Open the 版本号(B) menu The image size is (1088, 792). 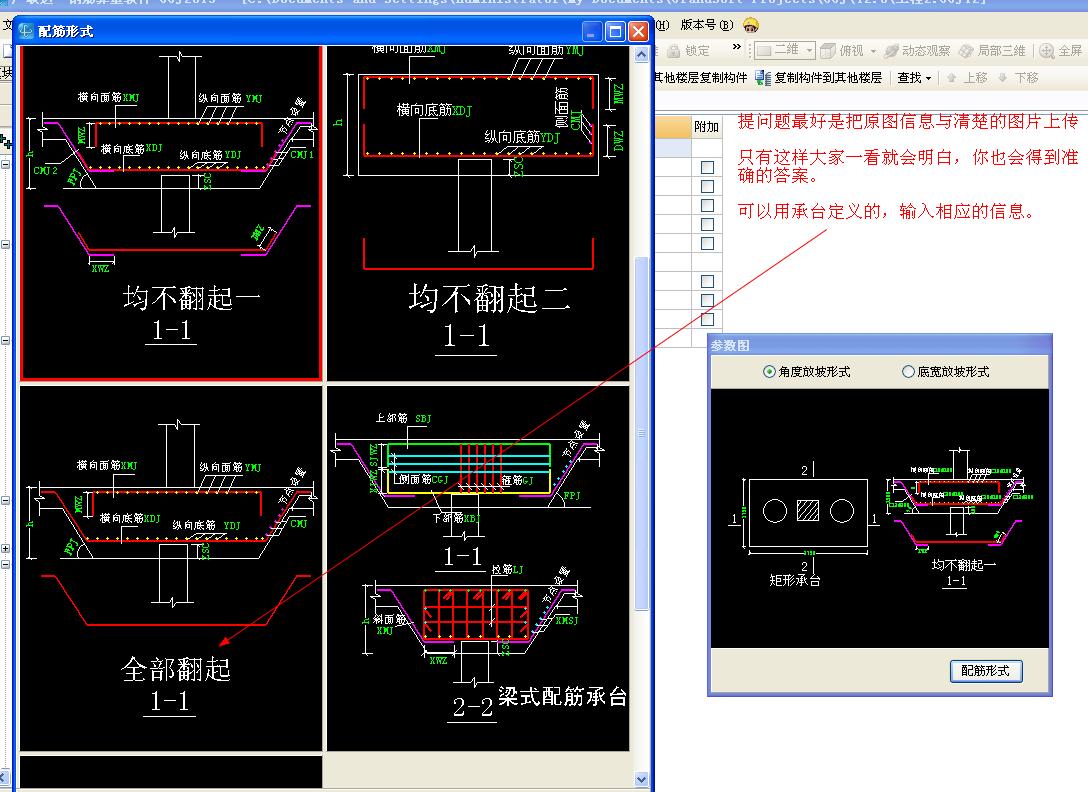(706, 25)
